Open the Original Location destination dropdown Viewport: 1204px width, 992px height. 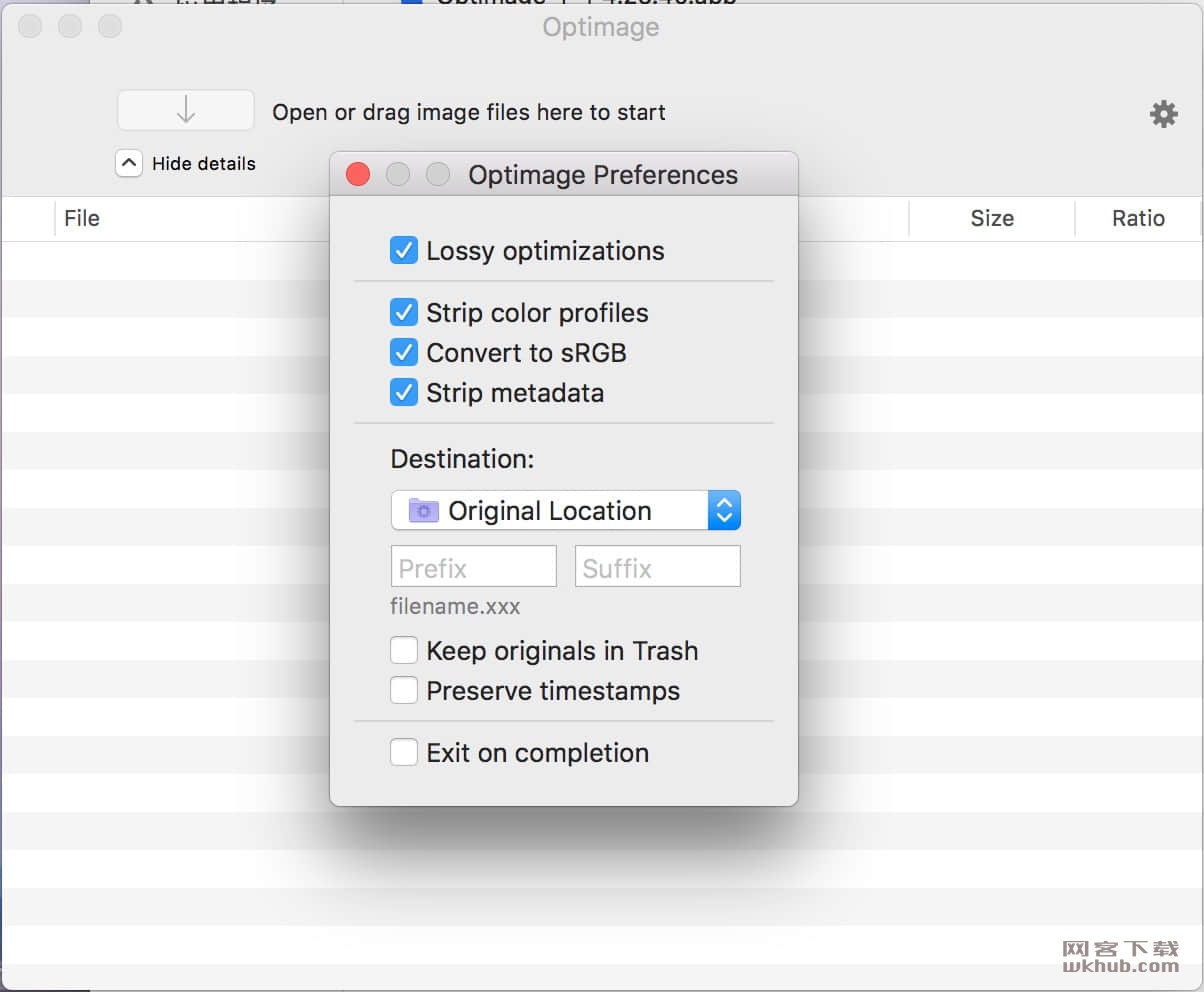566,510
